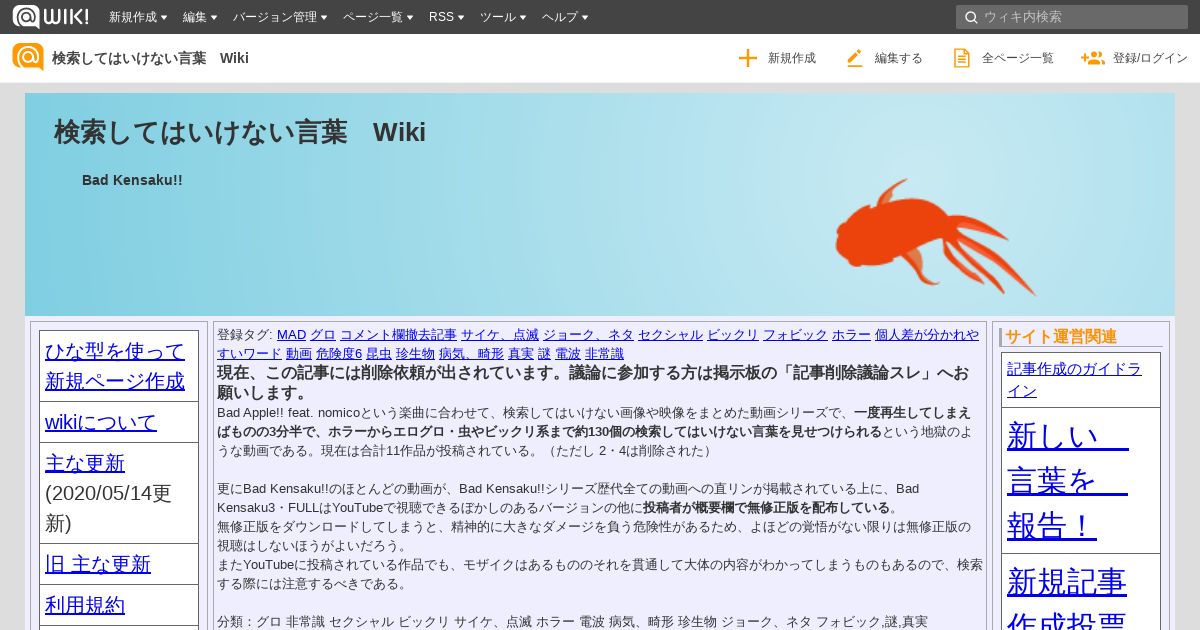The width and height of the screenshot is (1200, 630).
Task: Open 新しい言葉を報告！ link
Action: (x=1068, y=480)
